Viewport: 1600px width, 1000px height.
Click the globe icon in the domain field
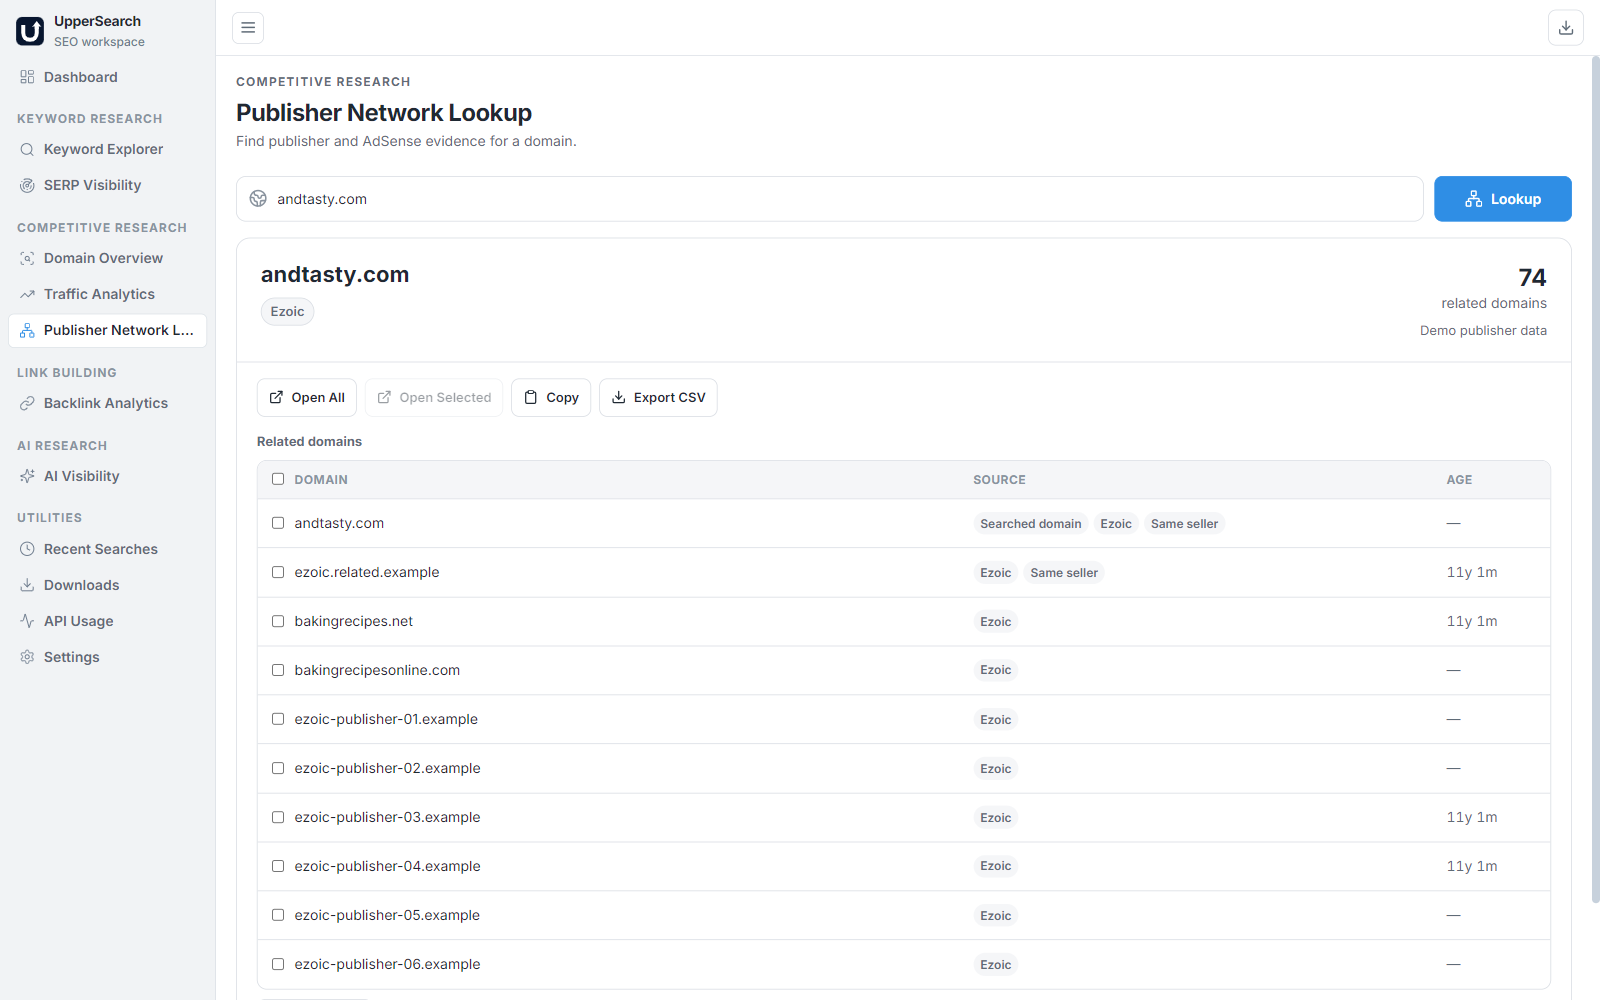258,199
